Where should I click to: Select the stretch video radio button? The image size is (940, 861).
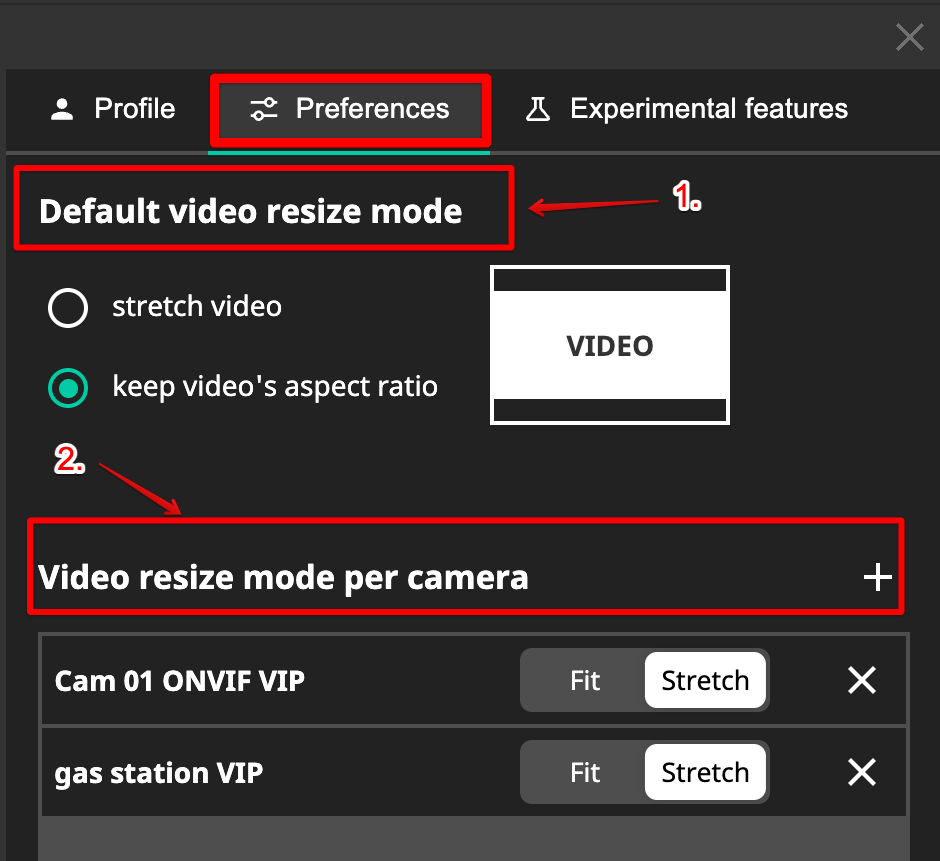click(x=69, y=306)
